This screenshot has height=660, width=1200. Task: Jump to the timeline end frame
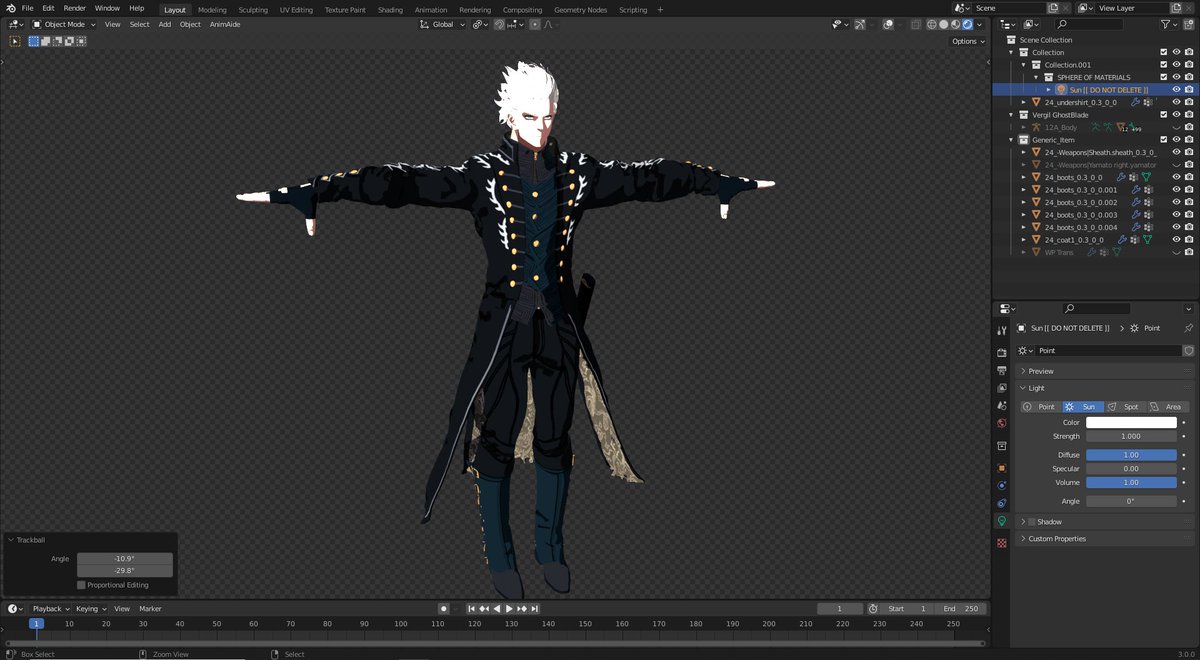click(x=535, y=608)
